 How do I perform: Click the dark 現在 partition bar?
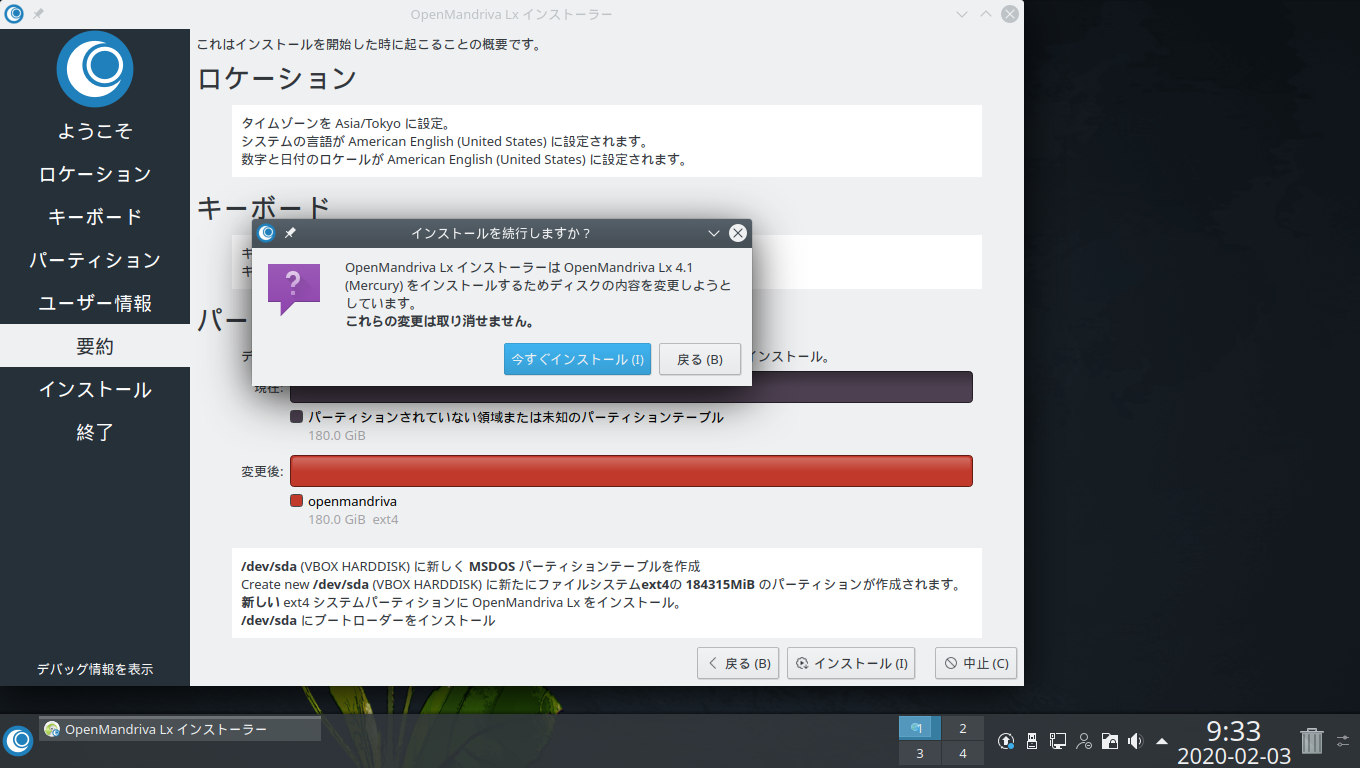pos(631,387)
